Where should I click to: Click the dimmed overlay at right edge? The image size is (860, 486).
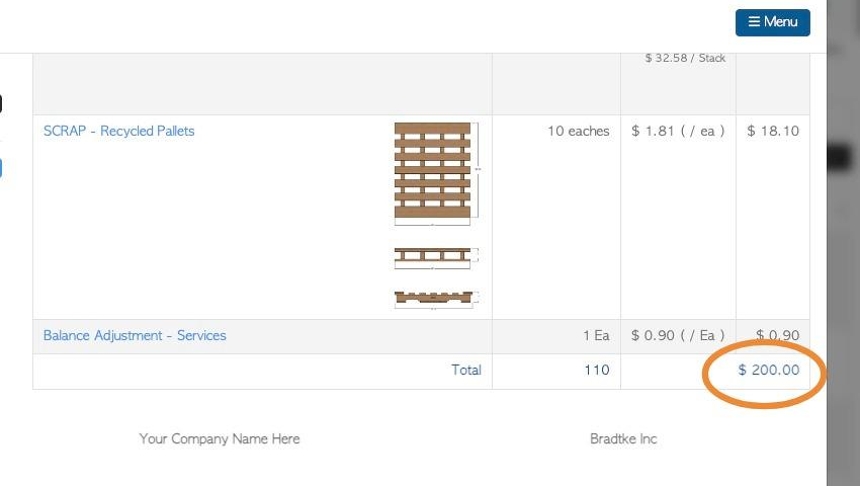click(x=844, y=243)
